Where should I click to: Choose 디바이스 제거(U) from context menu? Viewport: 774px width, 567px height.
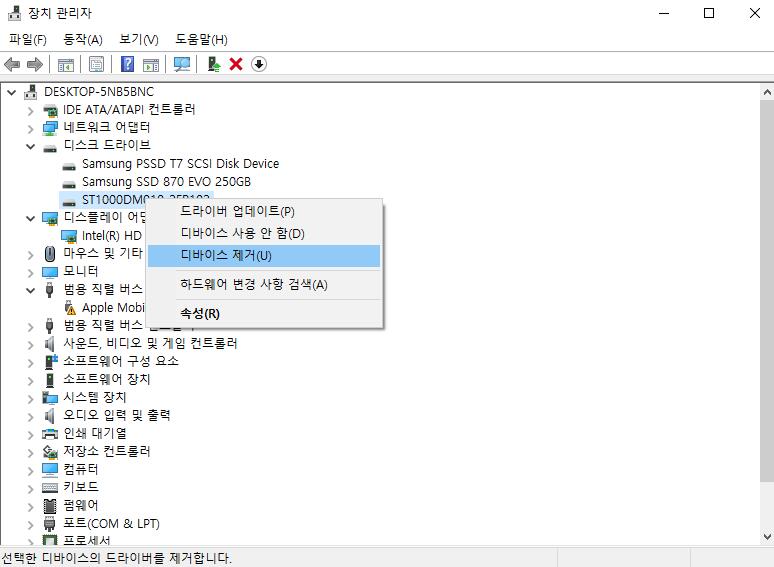(x=264, y=256)
